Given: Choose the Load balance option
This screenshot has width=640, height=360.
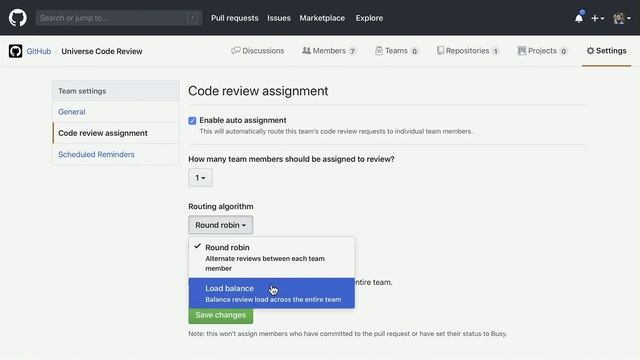Looking at the screenshot, I should click(271, 293).
